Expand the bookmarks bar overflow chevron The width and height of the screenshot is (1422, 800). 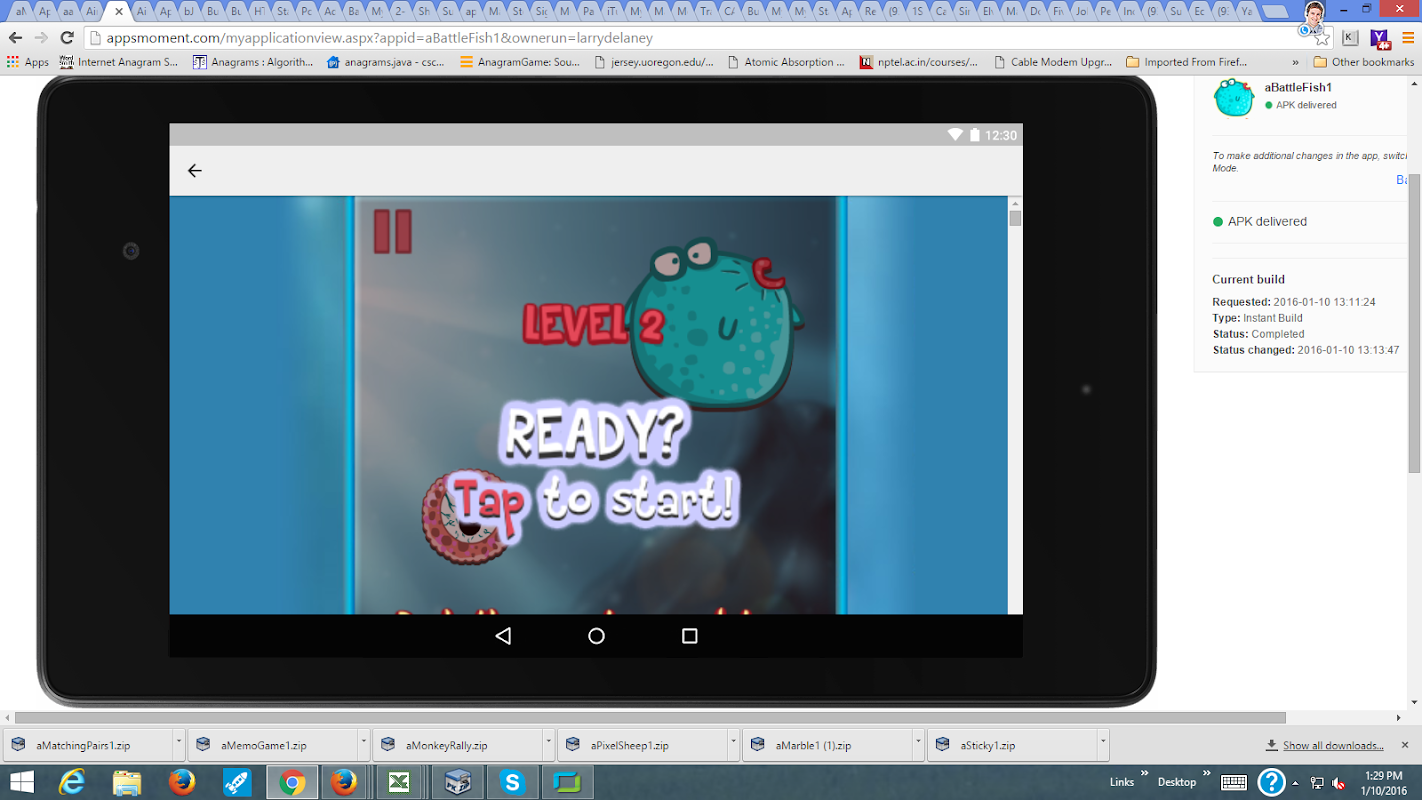click(1295, 62)
